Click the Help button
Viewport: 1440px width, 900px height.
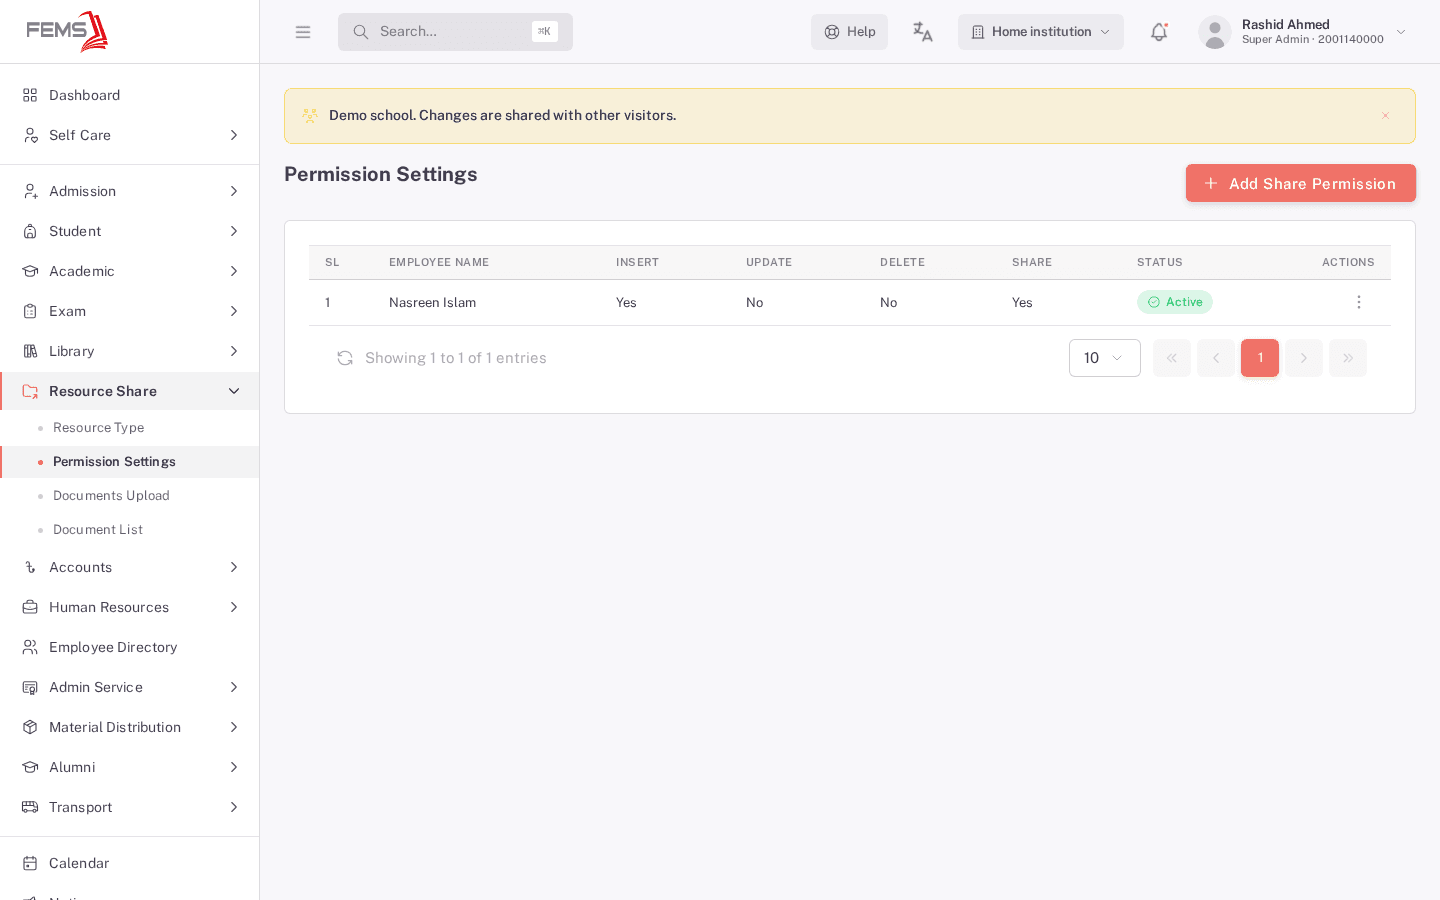tap(849, 32)
